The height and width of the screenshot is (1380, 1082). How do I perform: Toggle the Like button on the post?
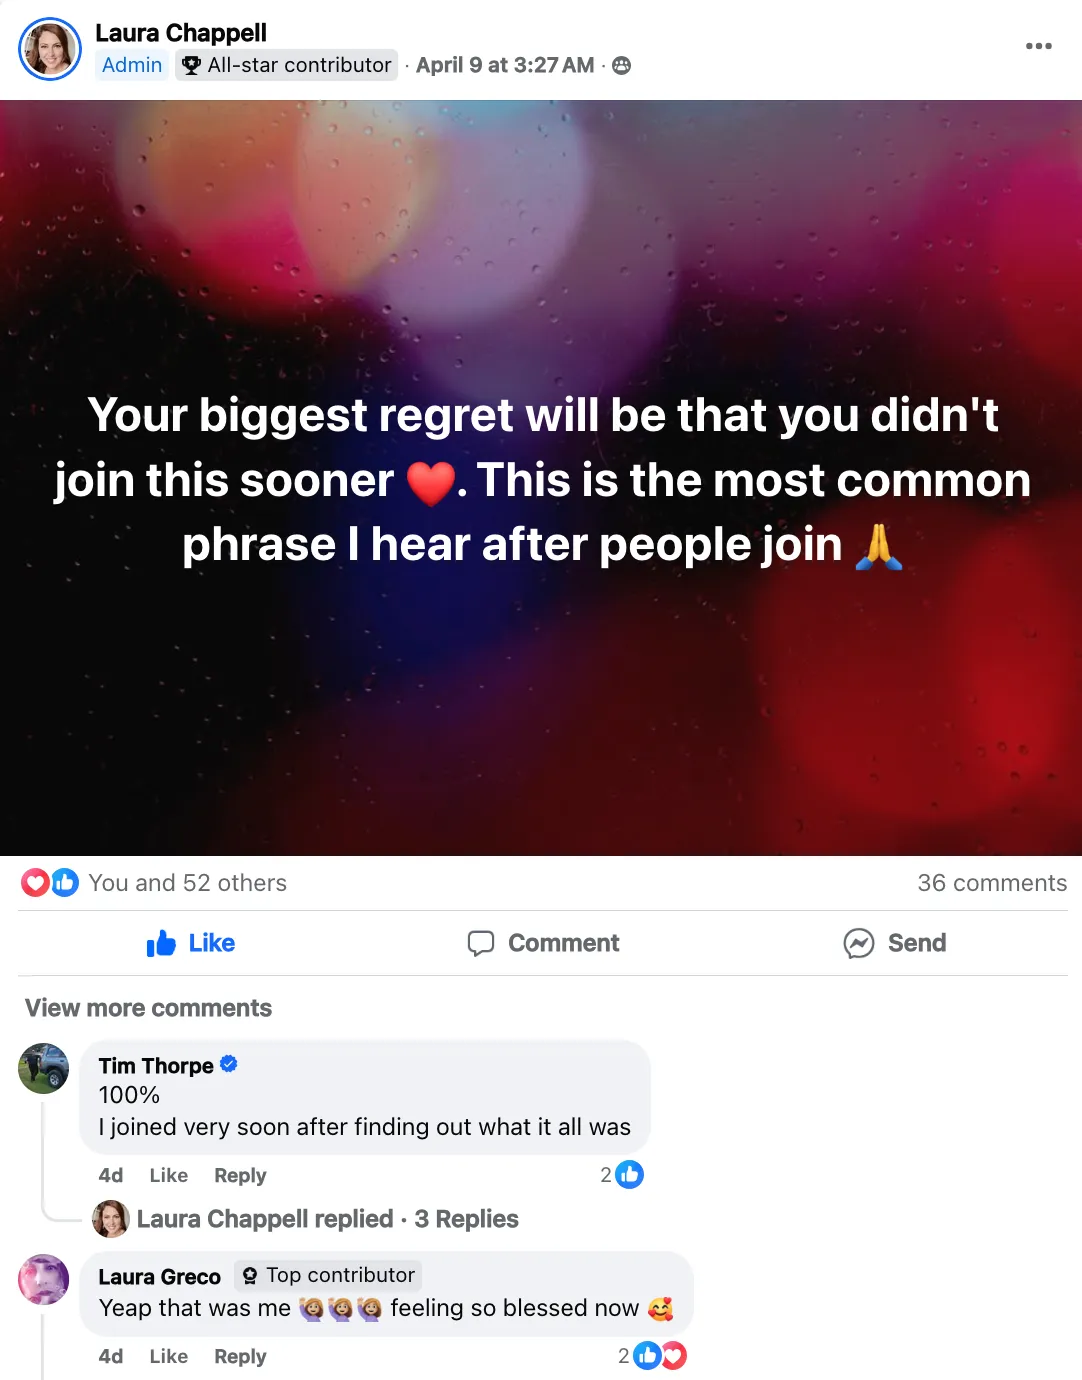tap(190, 943)
